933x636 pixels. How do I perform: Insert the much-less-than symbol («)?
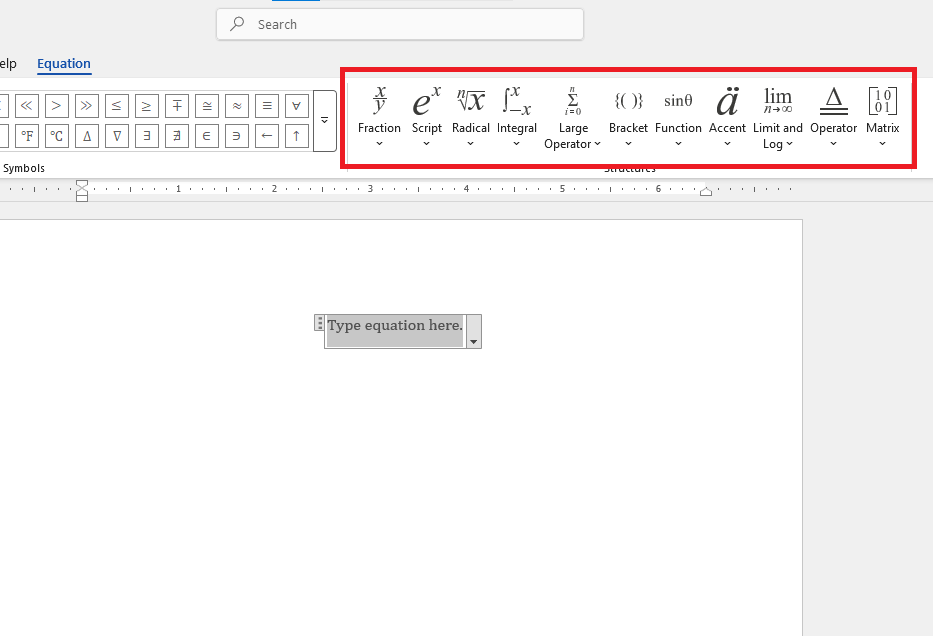point(26,106)
